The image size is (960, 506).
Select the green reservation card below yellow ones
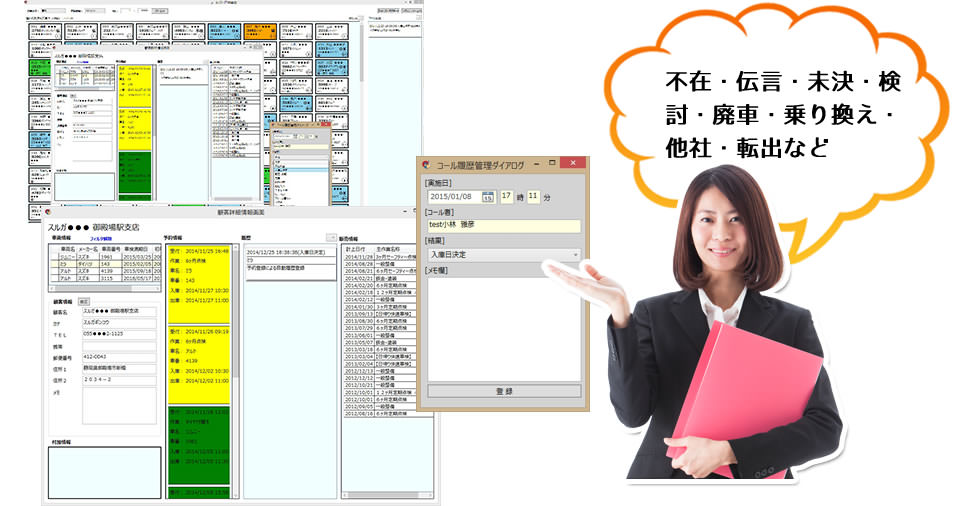point(198,445)
